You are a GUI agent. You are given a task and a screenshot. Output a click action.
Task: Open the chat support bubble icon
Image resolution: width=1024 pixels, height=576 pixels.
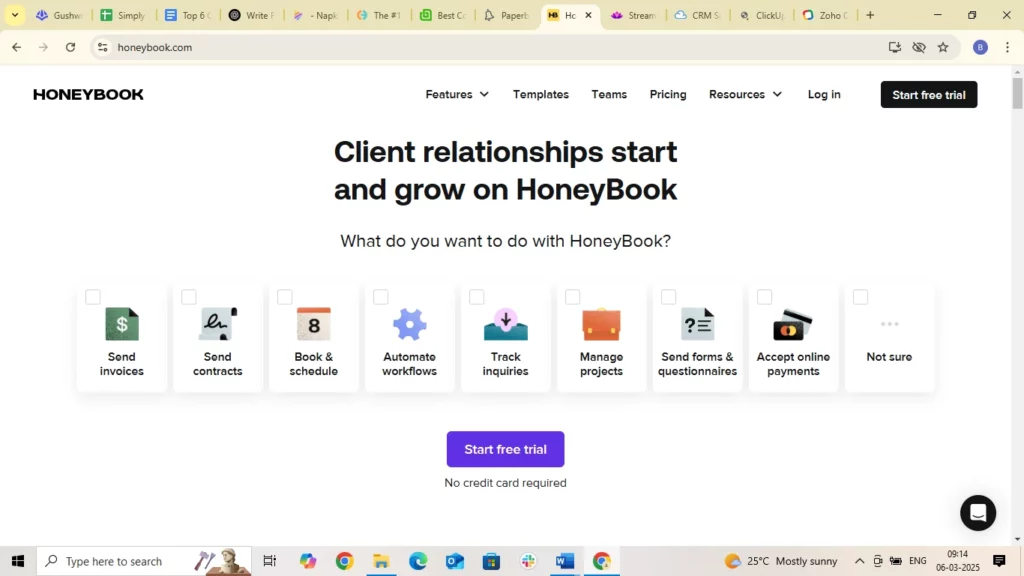tap(977, 512)
